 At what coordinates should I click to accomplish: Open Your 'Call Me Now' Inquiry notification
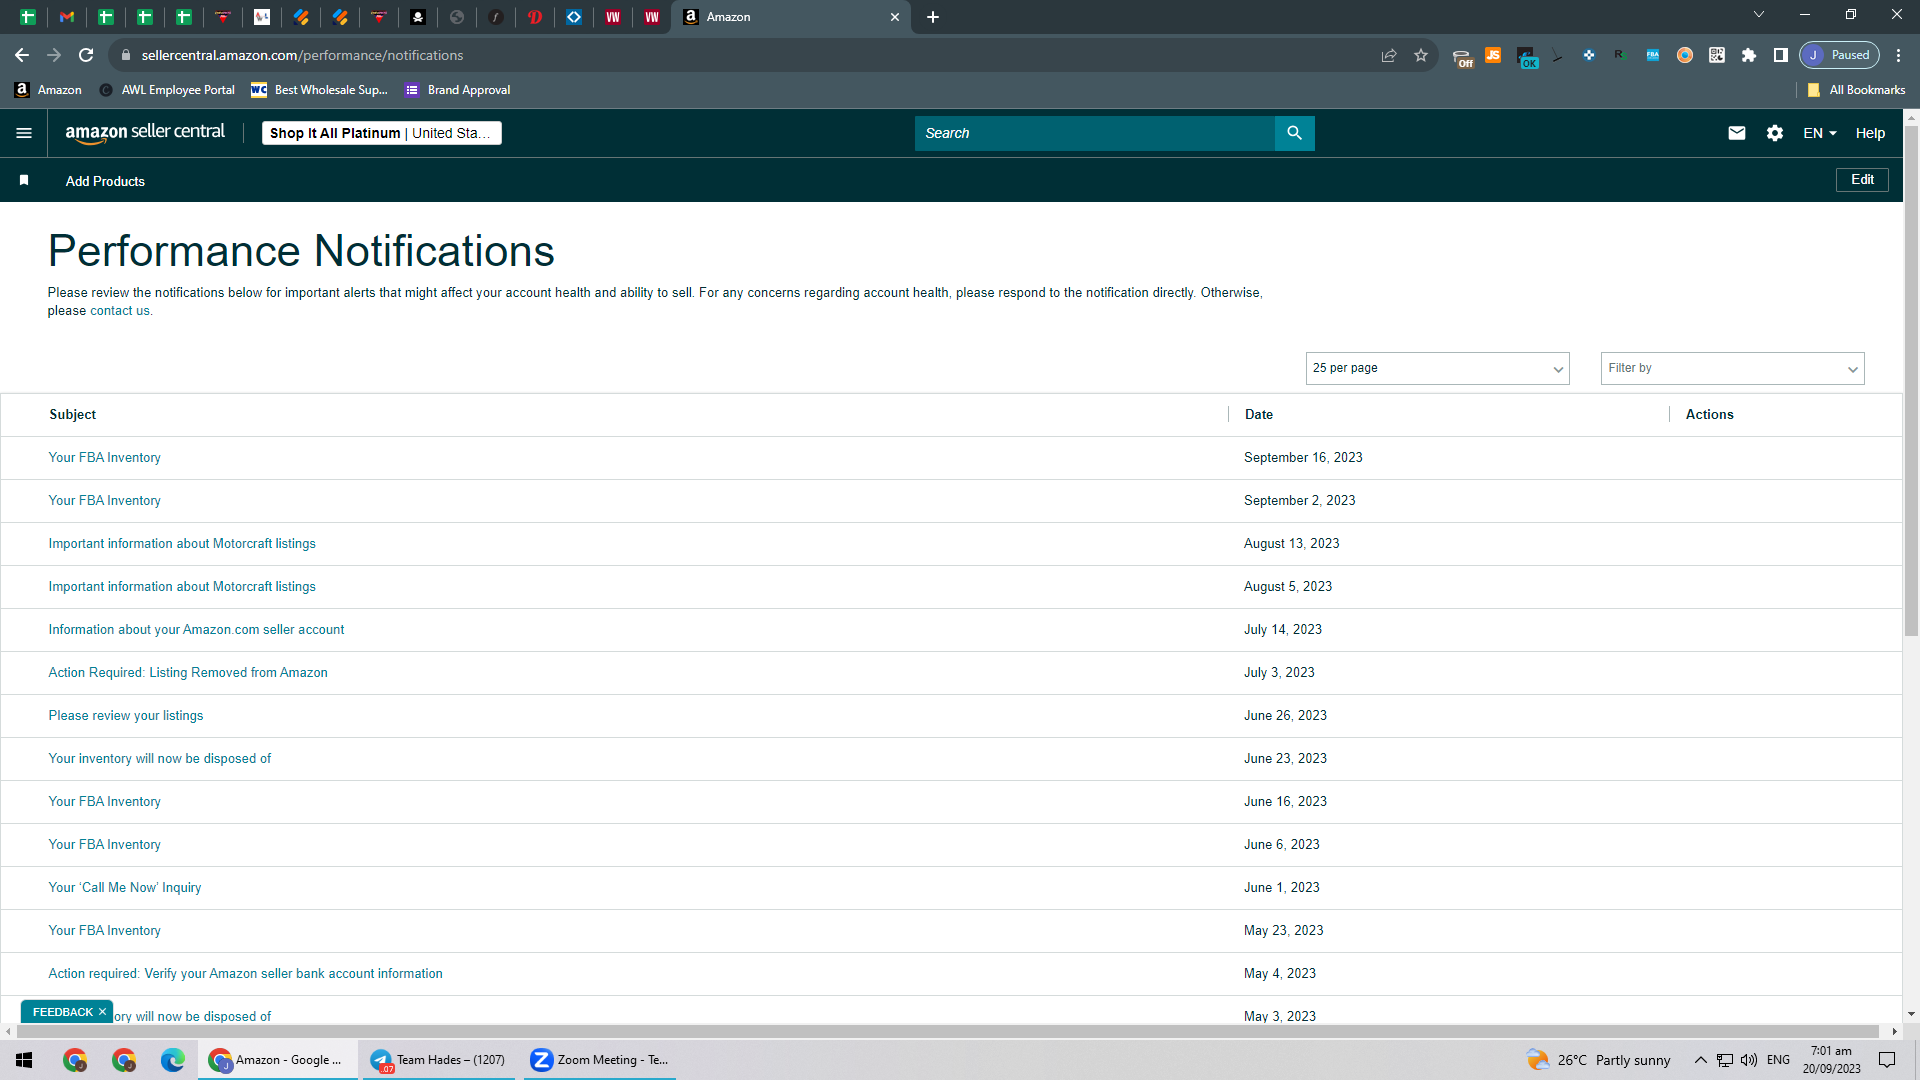(x=125, y=888)
